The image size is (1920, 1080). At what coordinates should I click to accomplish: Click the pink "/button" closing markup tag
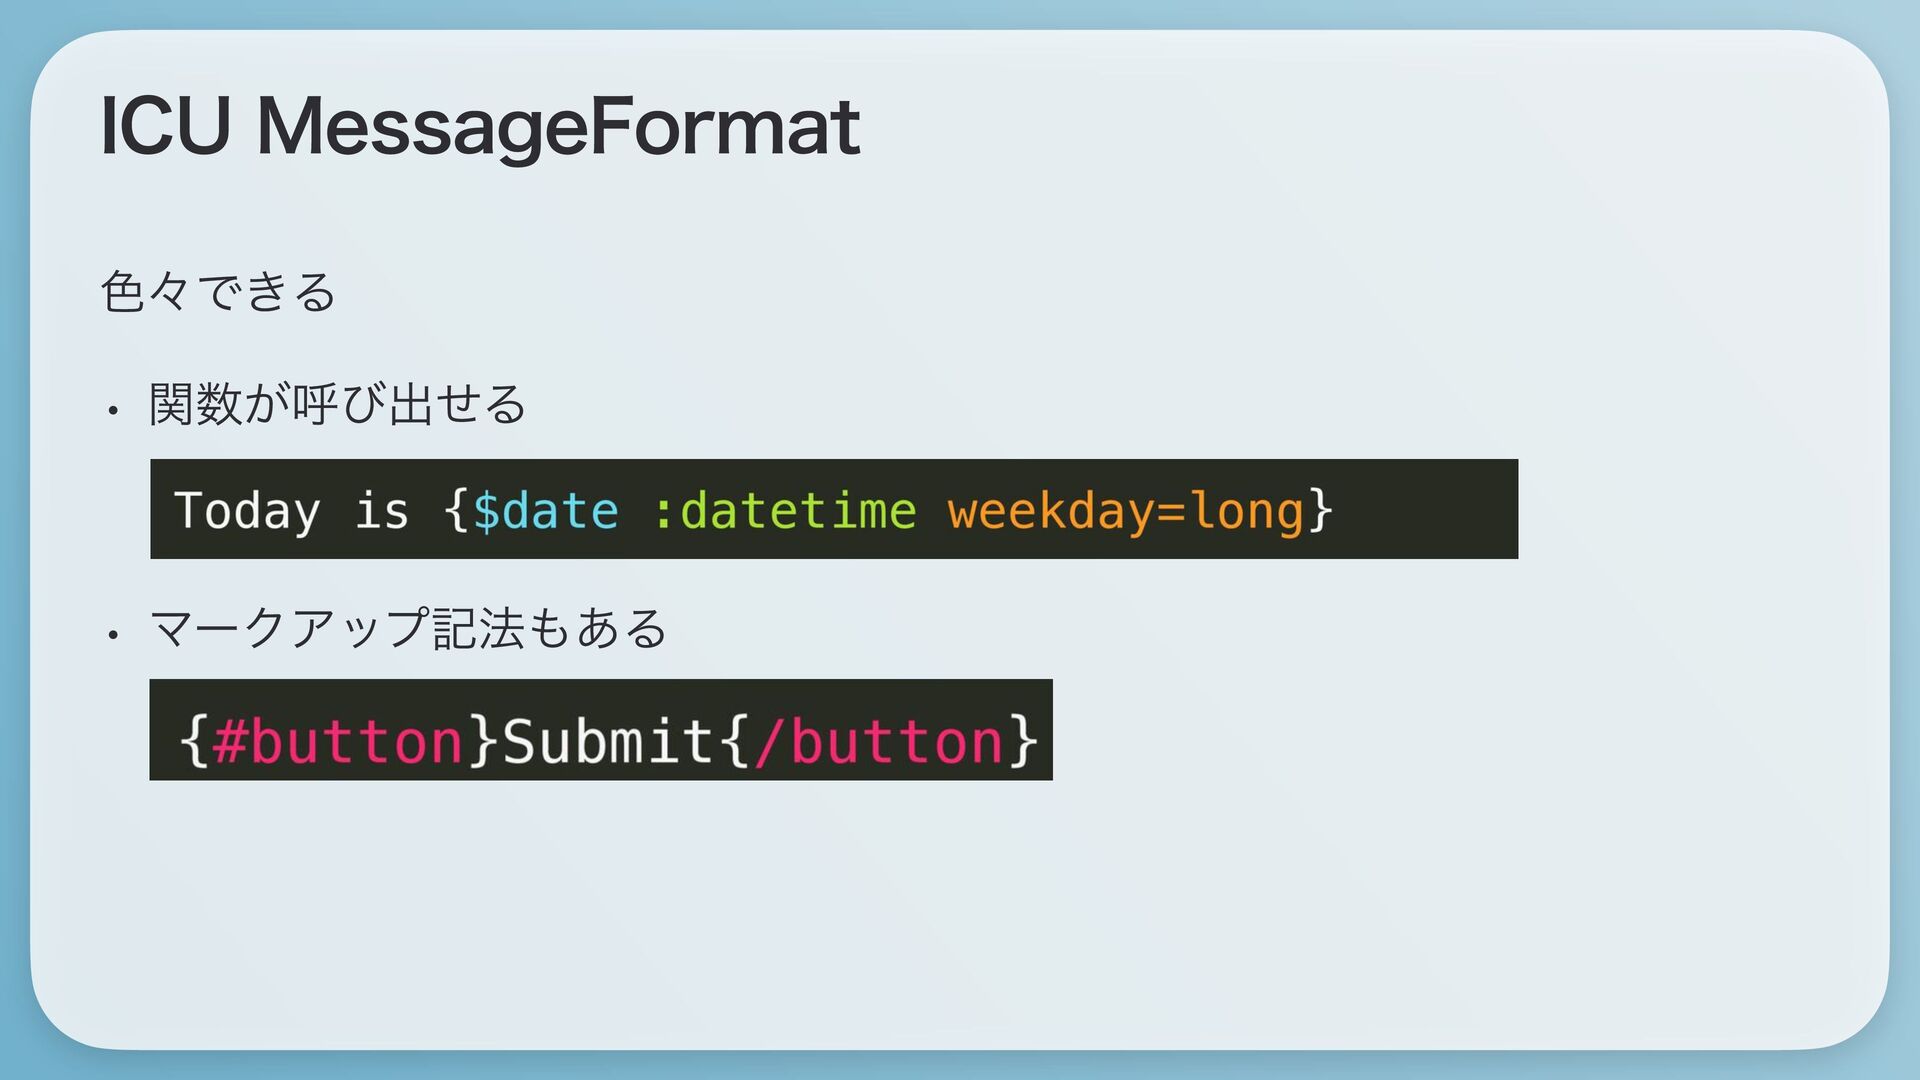[x=880, y=741]
